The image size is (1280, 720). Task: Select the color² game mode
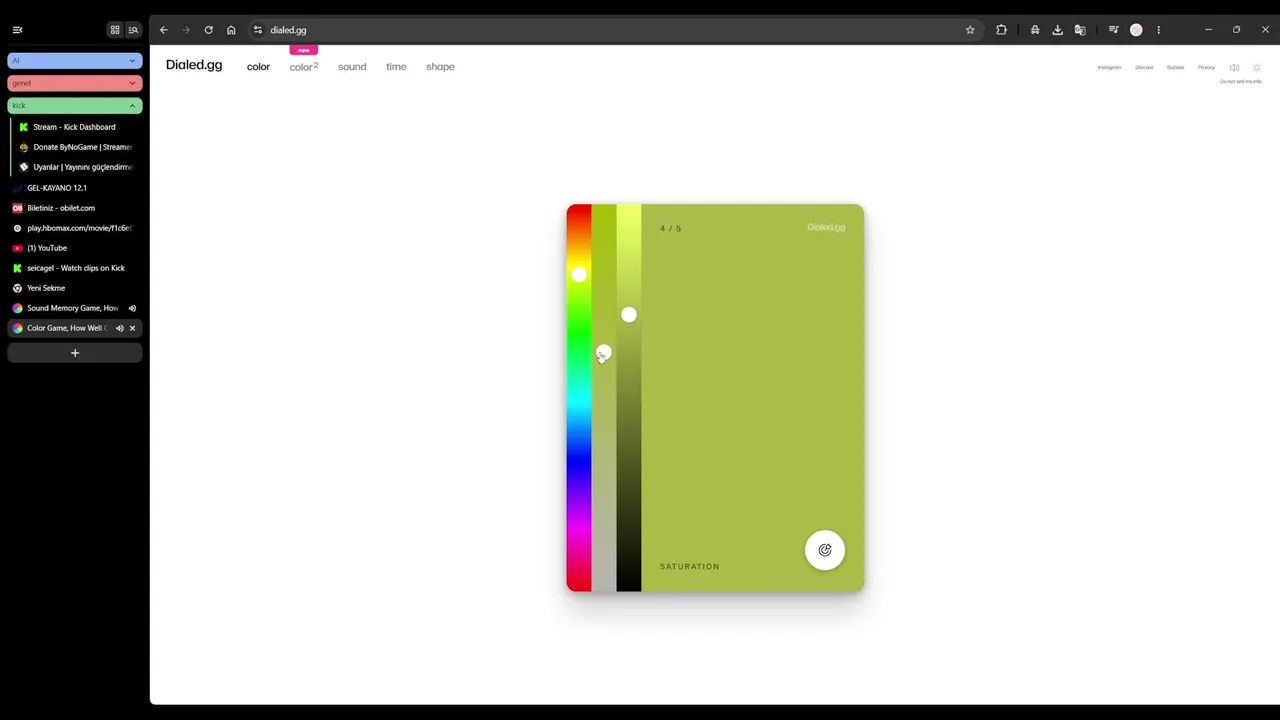point(304,67)
